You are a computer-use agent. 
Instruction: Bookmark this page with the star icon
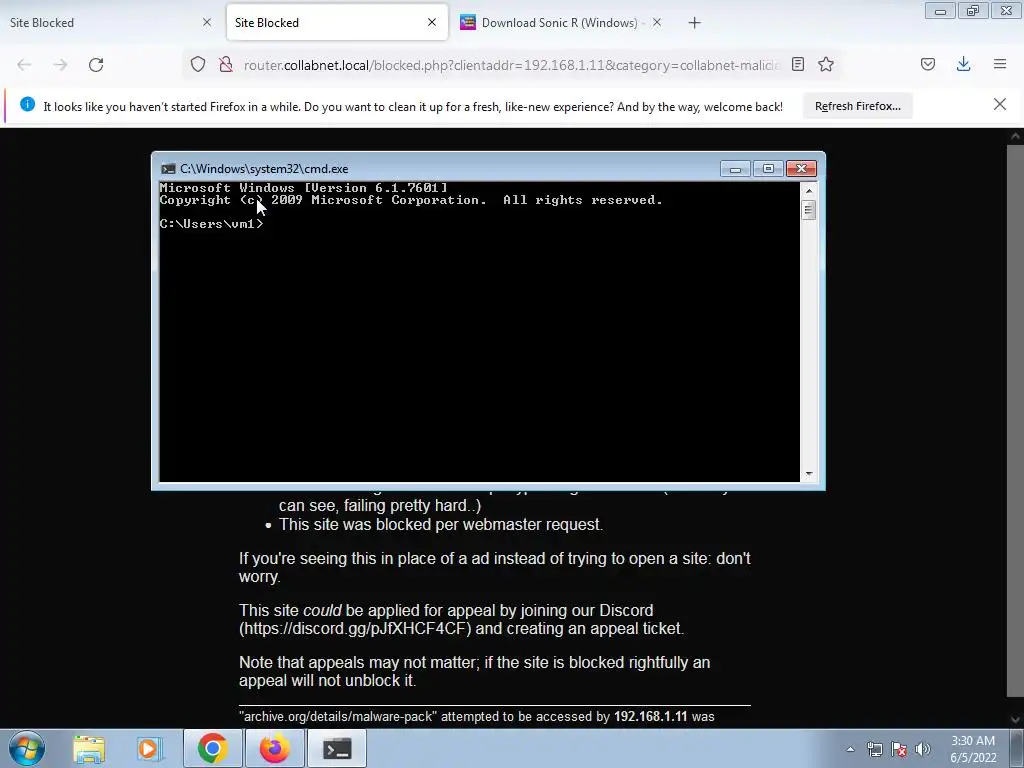point(826,64)
